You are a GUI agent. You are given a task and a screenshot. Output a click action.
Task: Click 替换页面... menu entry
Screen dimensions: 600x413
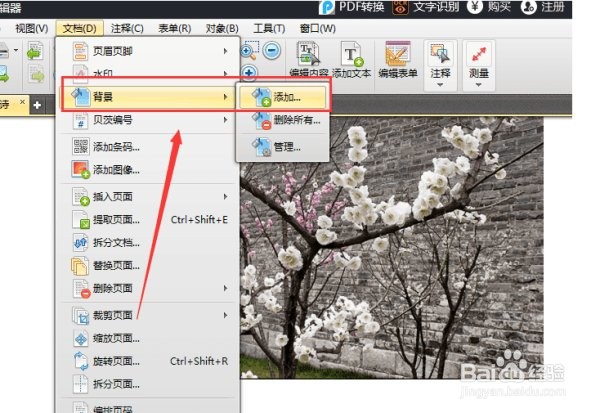pos(148,265)
